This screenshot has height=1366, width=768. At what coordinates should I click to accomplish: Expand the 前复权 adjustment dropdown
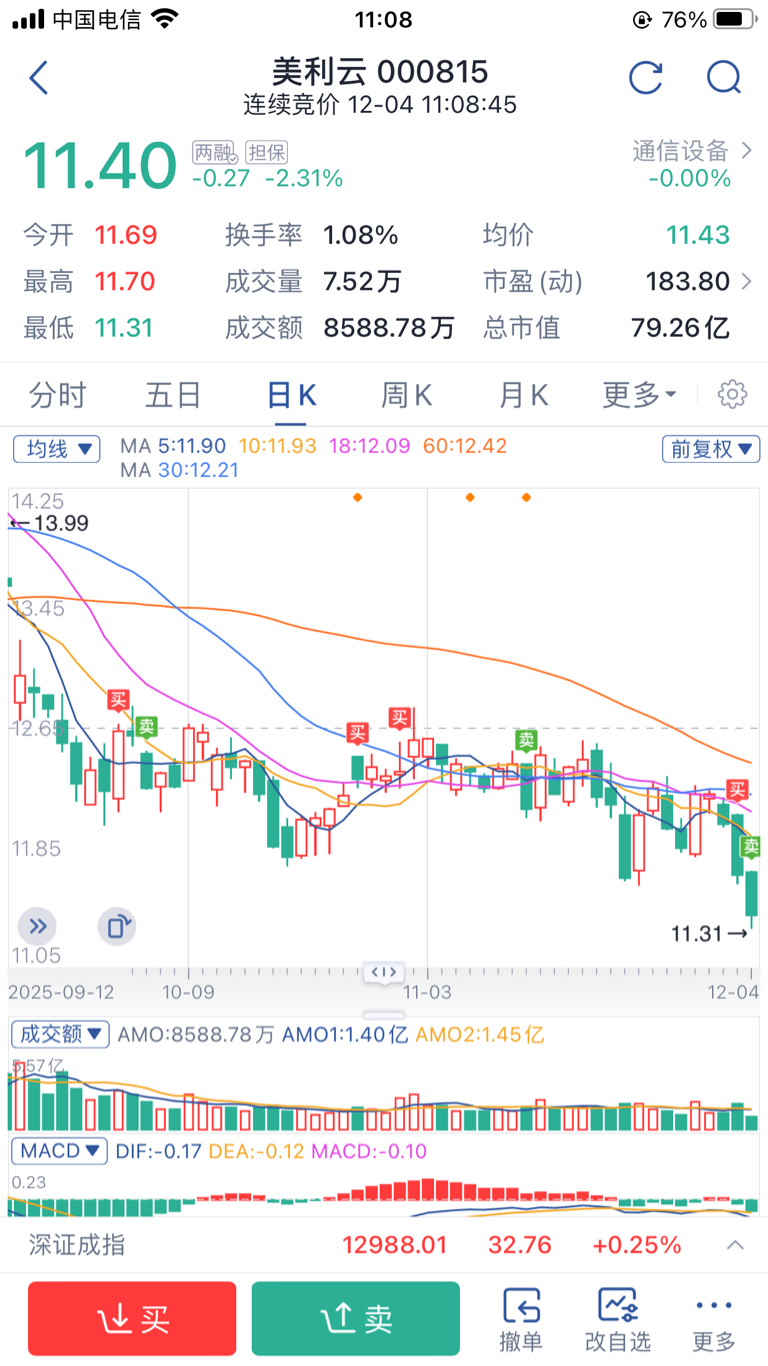[x=710, y=449]
